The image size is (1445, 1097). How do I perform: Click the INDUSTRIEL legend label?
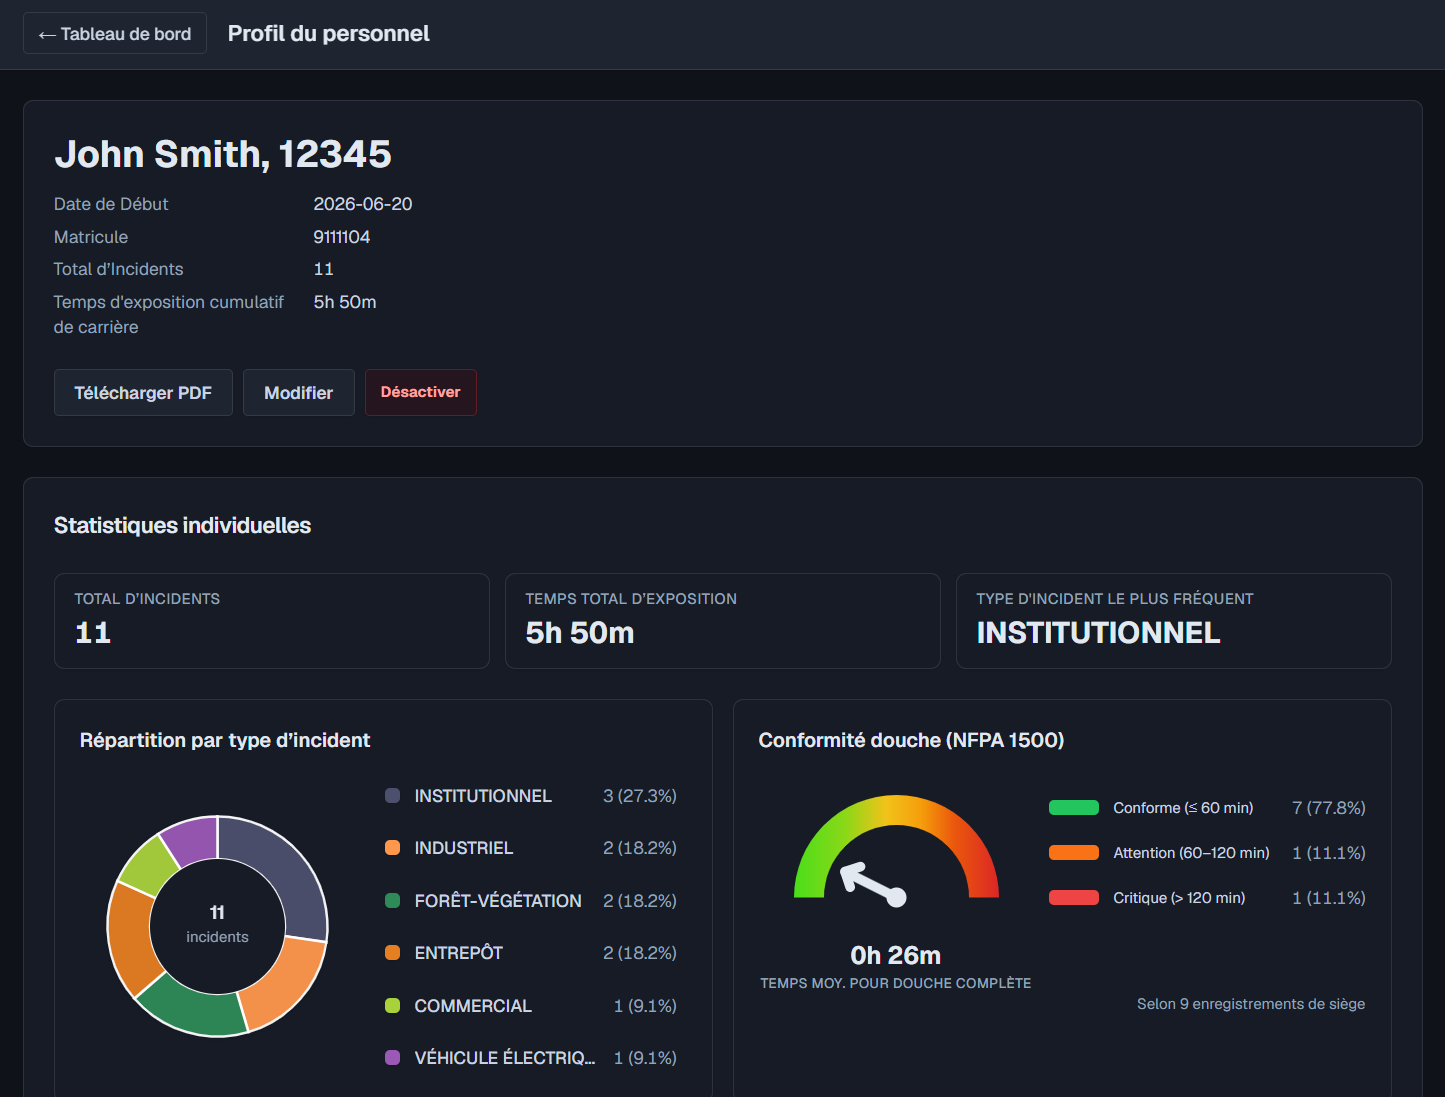tap(464, 848)
